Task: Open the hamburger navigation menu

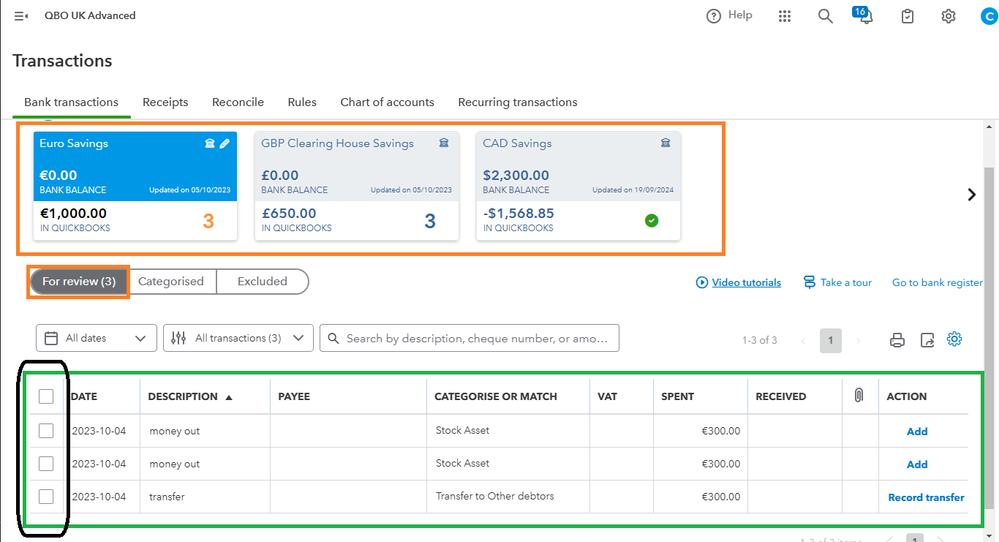Action: click(x=21, y=16)
